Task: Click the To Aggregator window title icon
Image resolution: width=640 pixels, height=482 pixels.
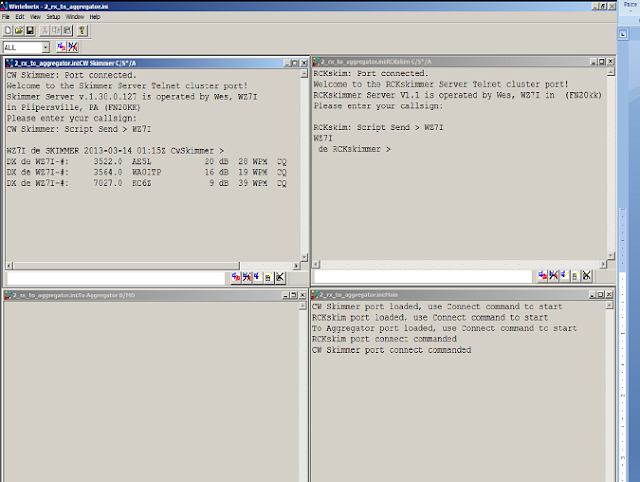Action: pos(8,295)
